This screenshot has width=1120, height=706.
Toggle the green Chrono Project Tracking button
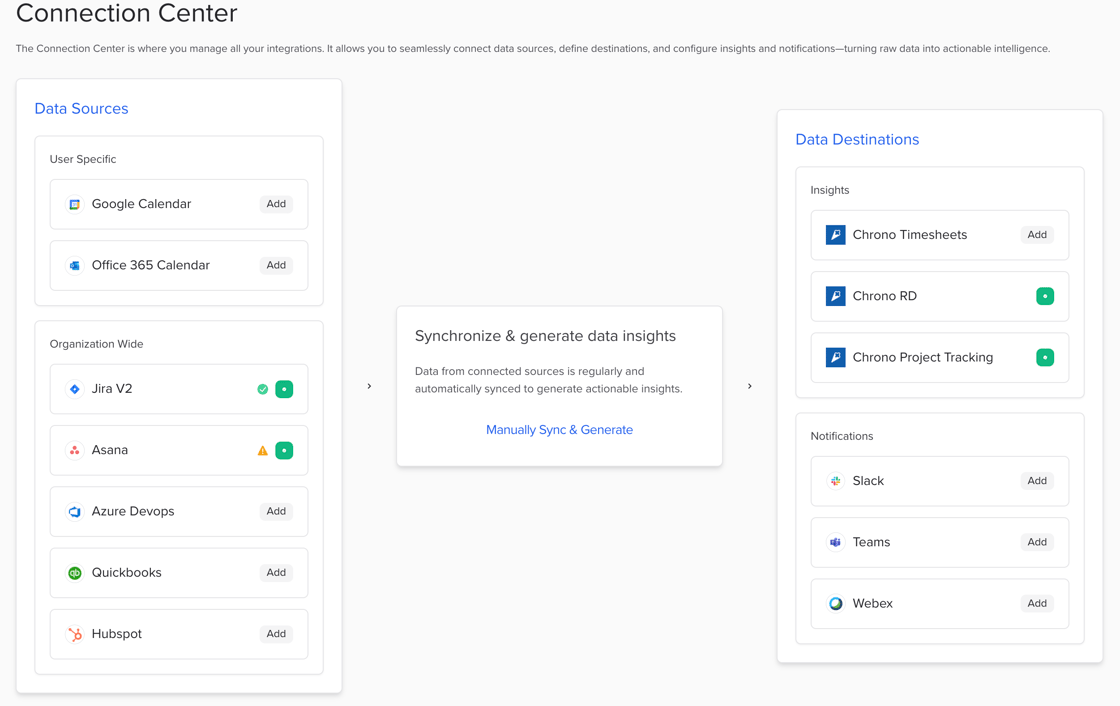pos(1045,357)
